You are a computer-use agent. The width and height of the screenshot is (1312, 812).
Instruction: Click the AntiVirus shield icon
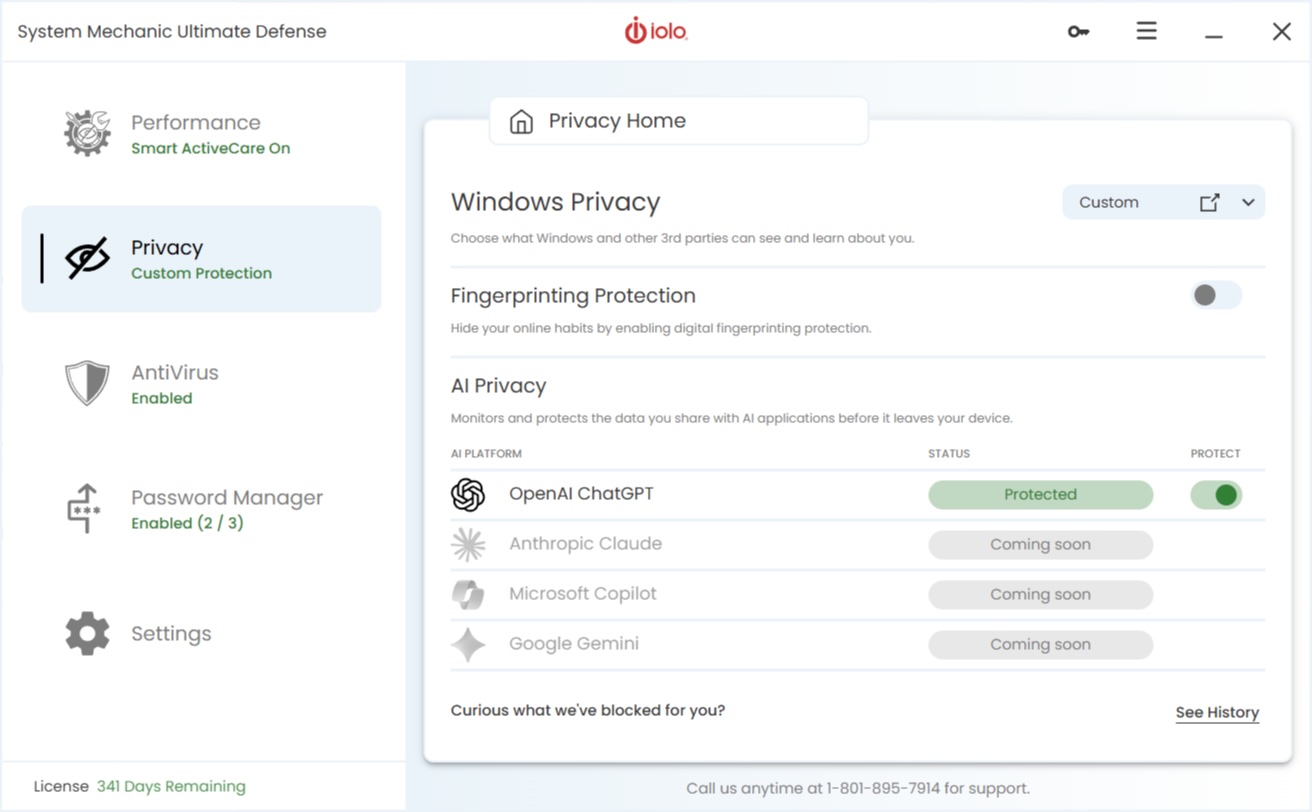click(87, 383)
